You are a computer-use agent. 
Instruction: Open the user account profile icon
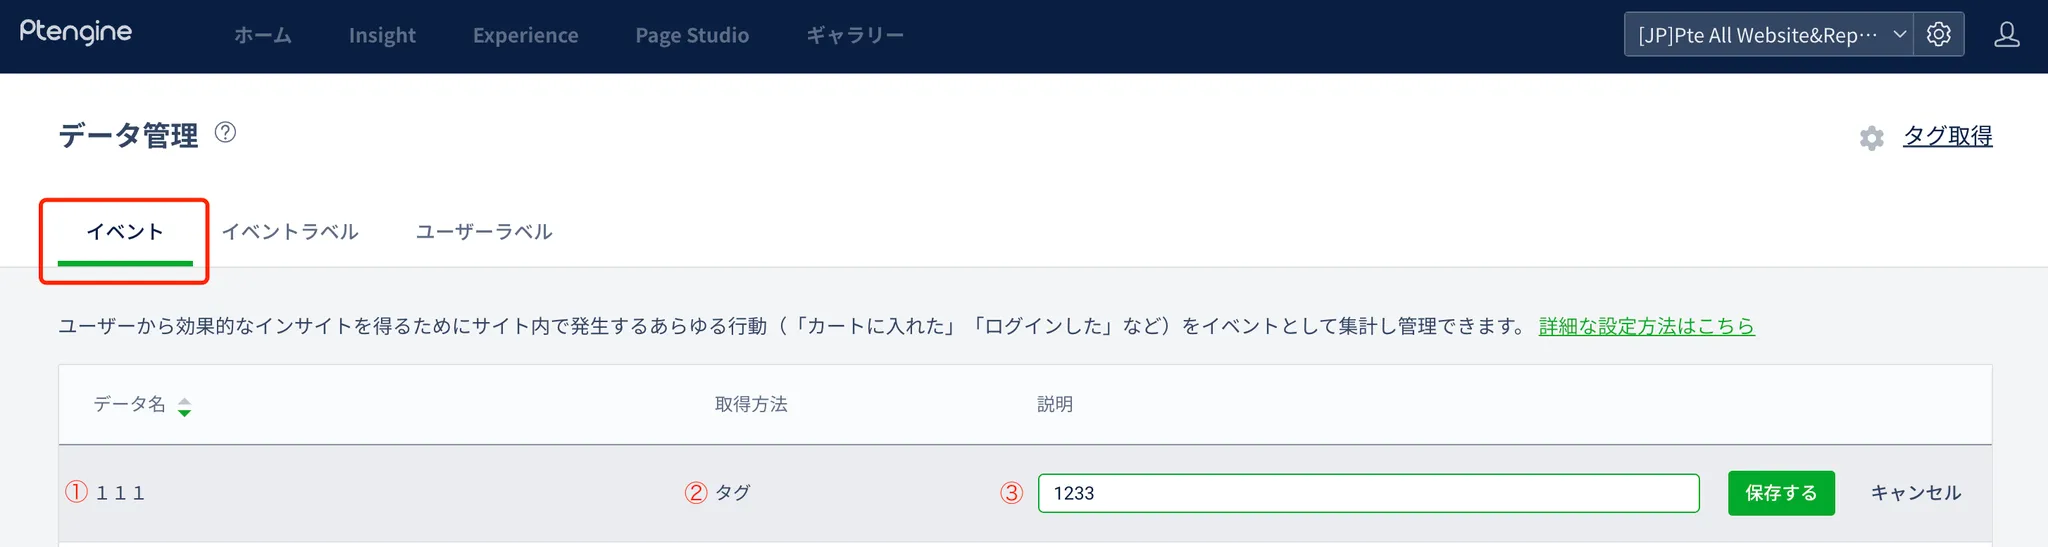pyautogui.click(x=2006, y=35)
